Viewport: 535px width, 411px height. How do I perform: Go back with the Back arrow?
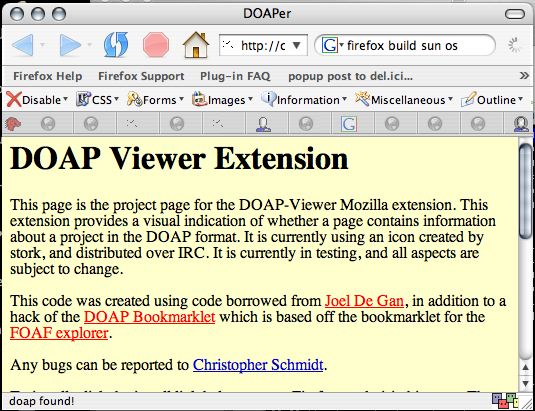coord(23,45)
